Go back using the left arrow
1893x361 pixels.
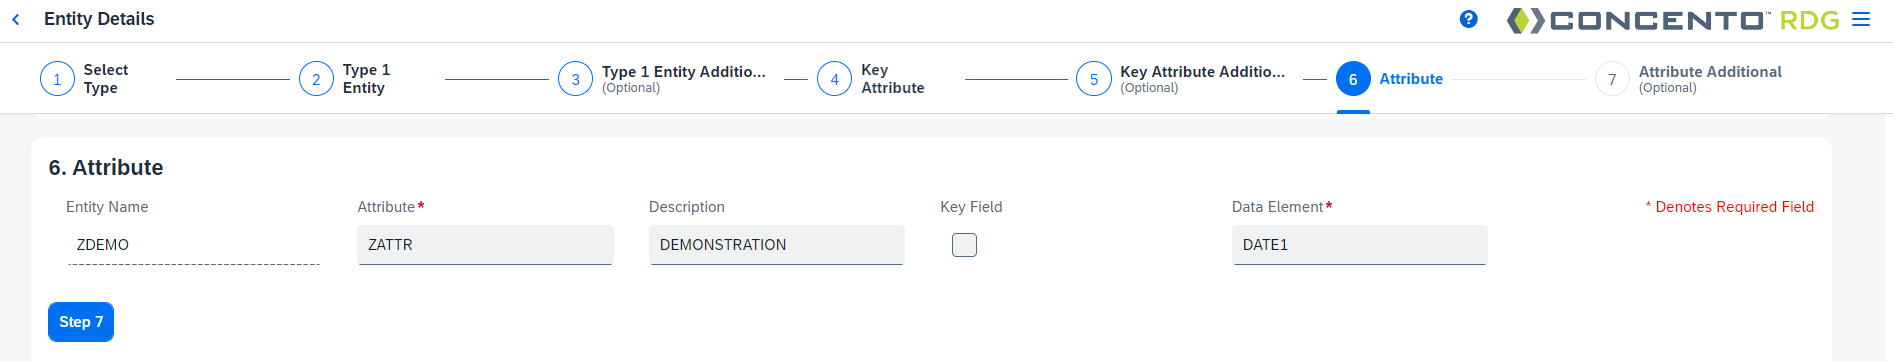pyautogui.click(x=16, y=19)
